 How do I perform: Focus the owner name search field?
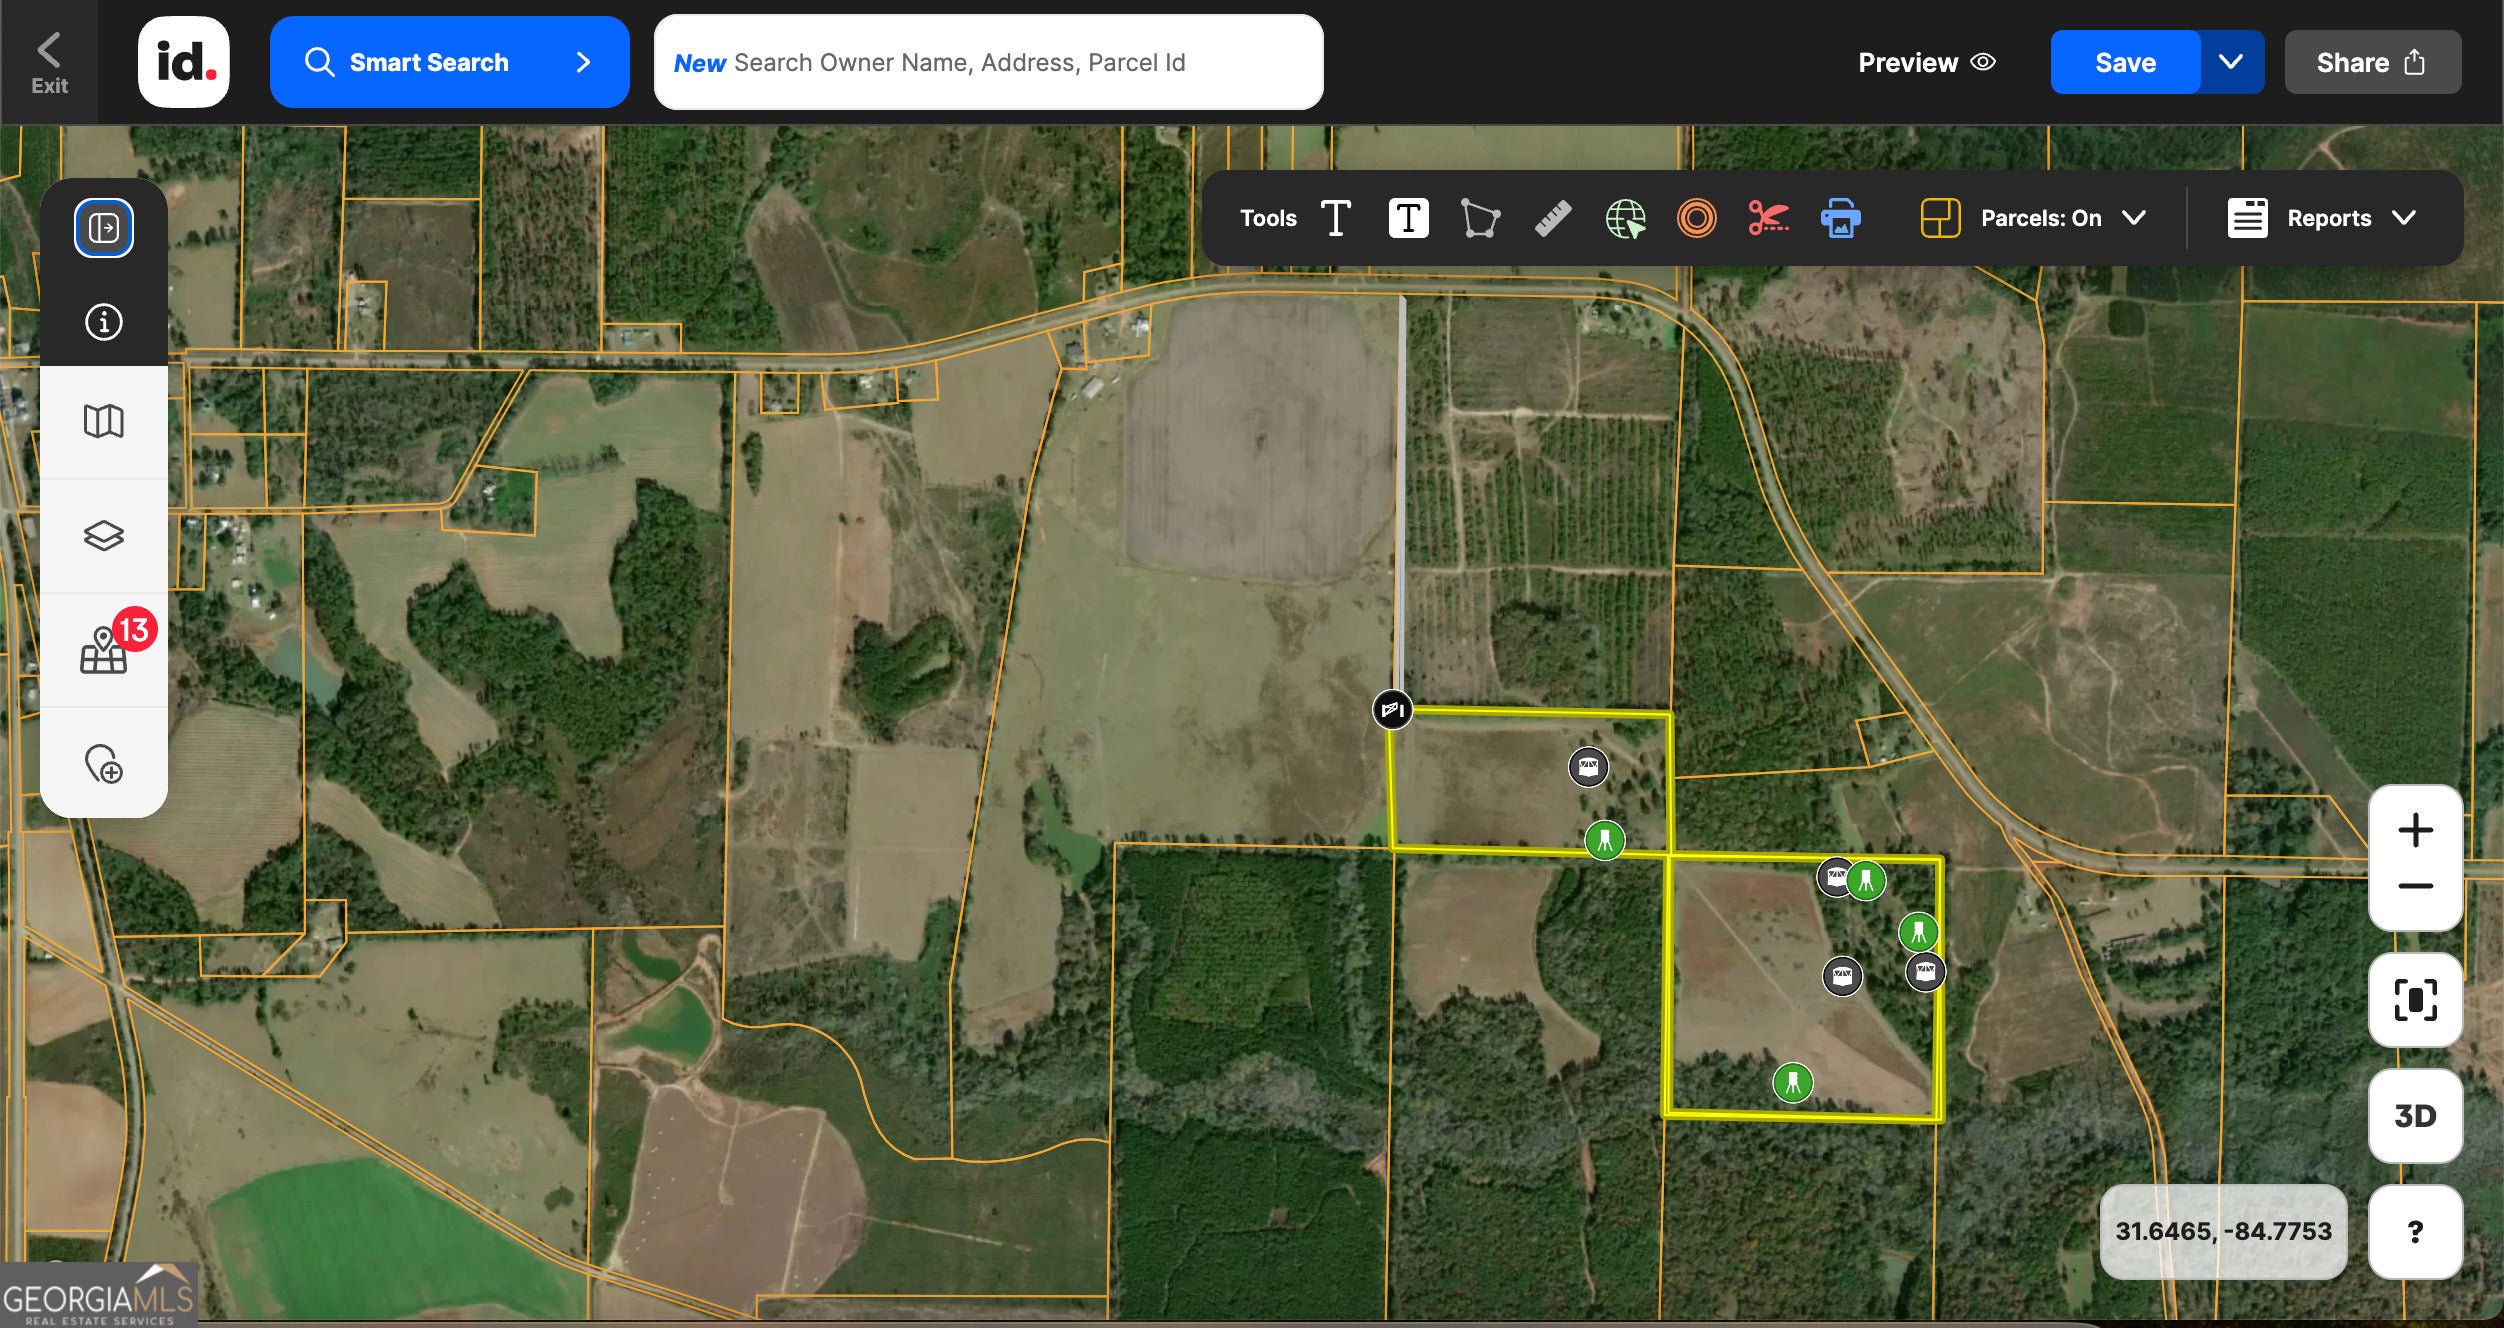[988, 62]
